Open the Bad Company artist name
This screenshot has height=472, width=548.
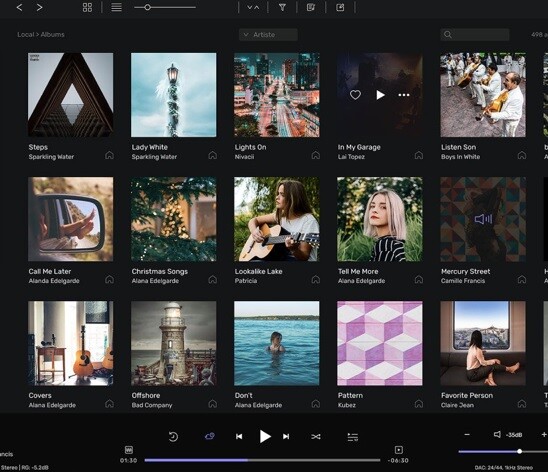click(152, 405)
